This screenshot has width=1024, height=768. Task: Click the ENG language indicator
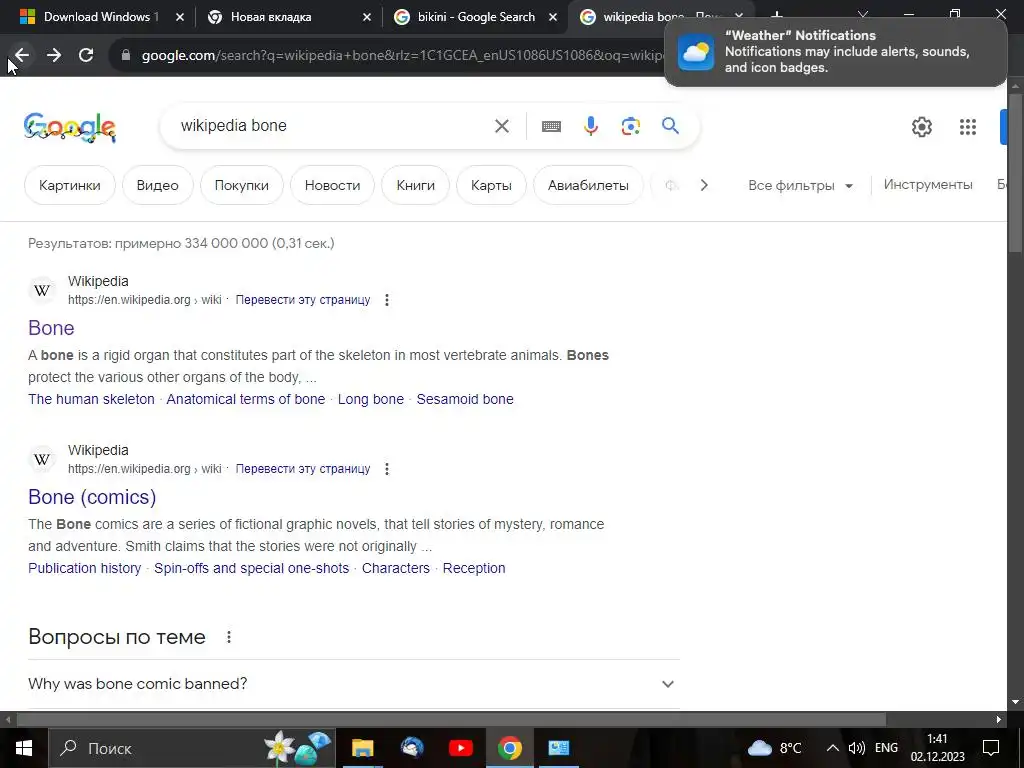[886, 748]
